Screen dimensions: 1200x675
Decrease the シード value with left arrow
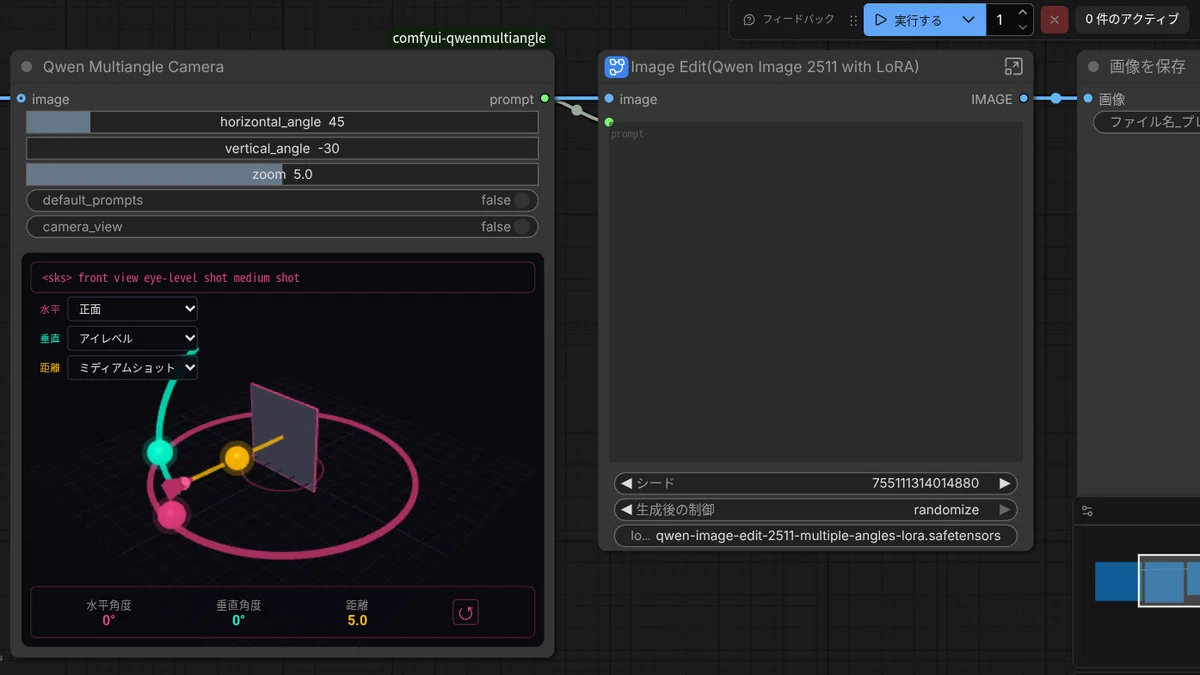pyautogui.click(x=627, y=483)
